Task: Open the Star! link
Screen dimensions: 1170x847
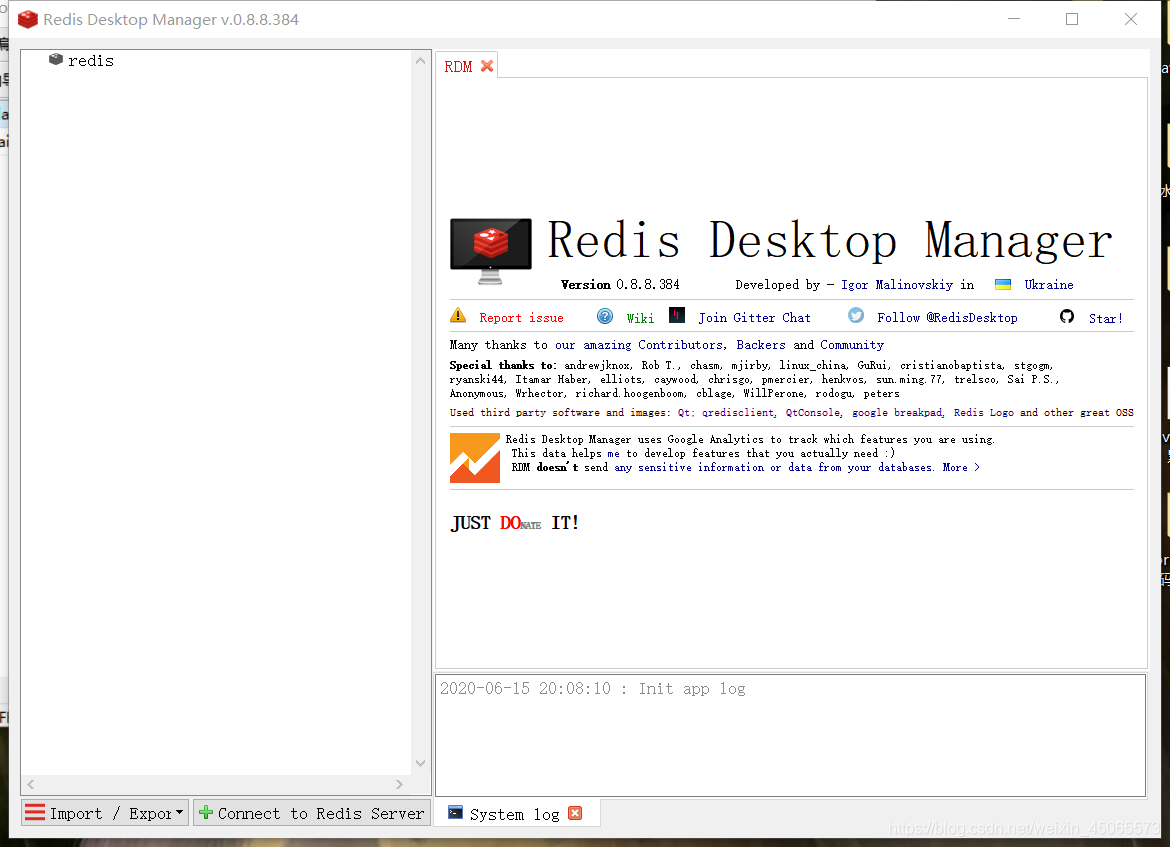Action: click(1105, 319)
